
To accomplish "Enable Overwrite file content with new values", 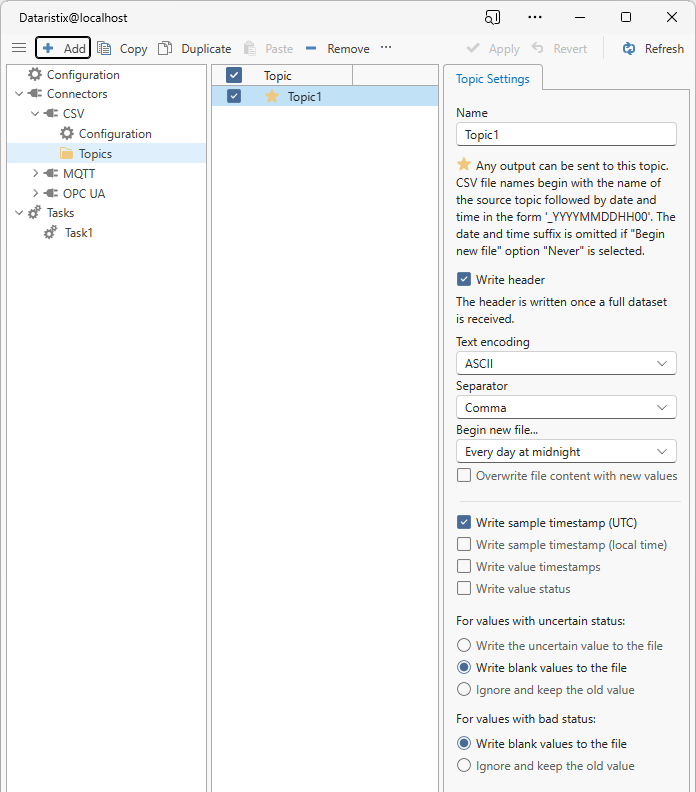I will point(464,476).
